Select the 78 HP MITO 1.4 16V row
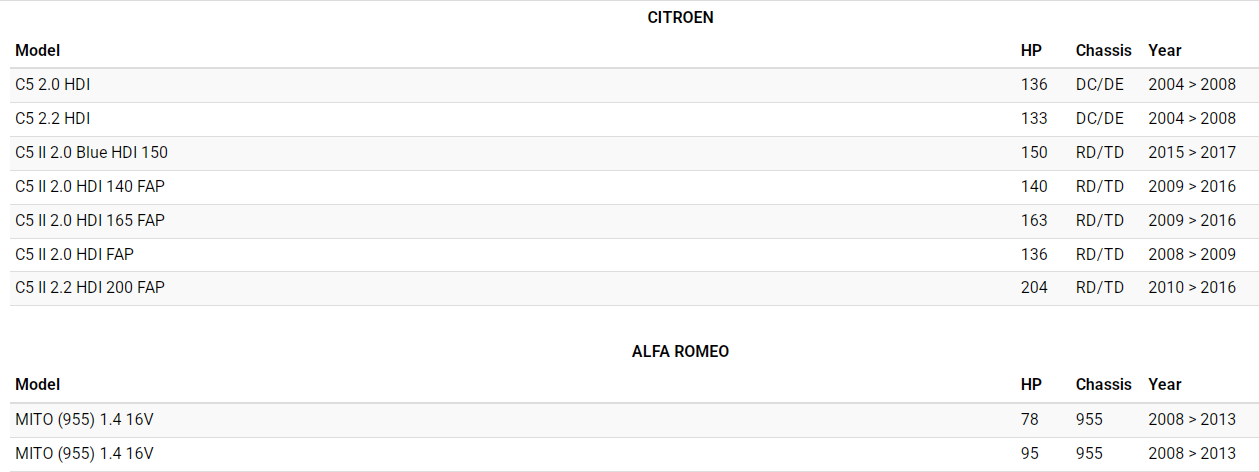This screenshot has width=1259, height=472. point(84,420)
